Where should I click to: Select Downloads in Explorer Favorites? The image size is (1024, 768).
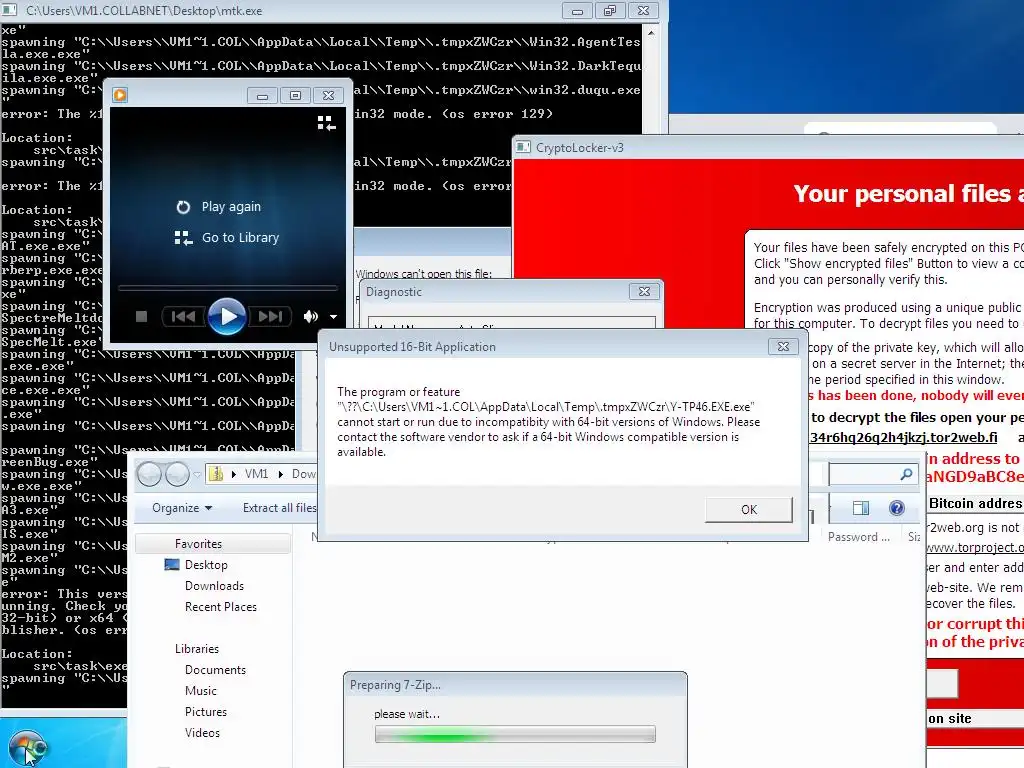click(x=214, y=586)
